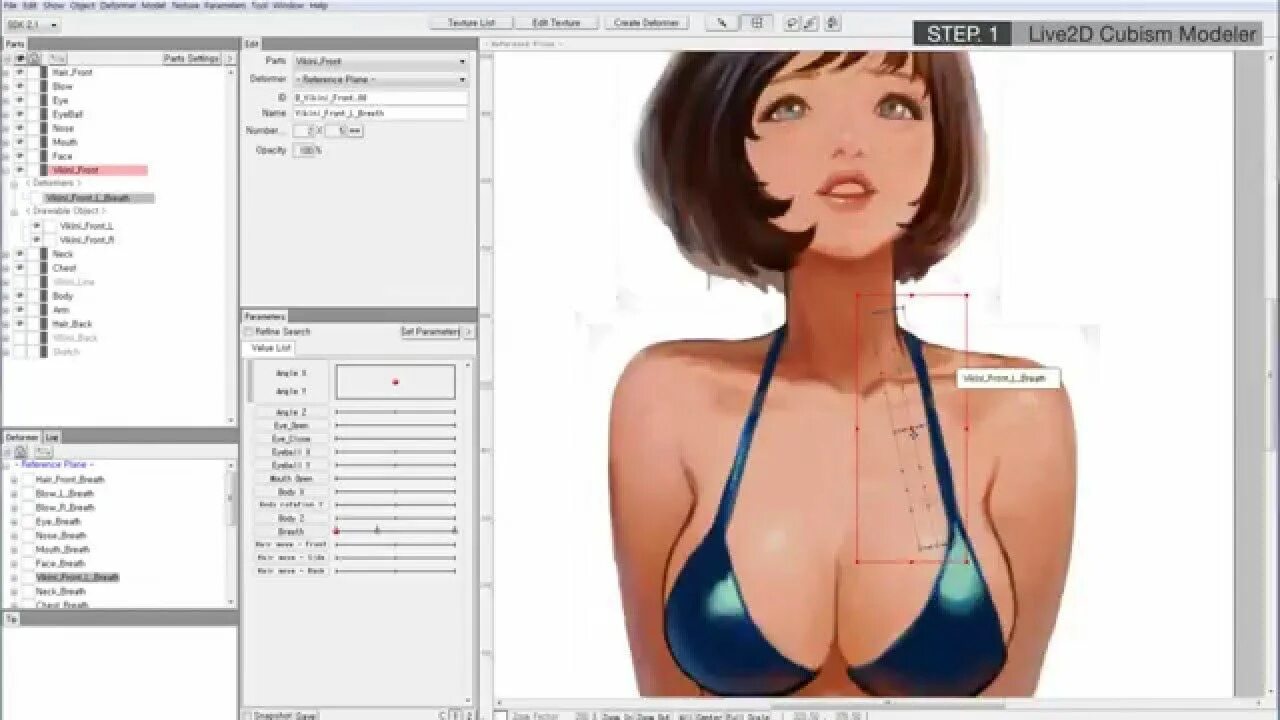The width and height of the screenshot is (1280, 720).
Task: Click the rotate deformer toolbar icon
Action: pyautogui.click(x=792, y=22)
